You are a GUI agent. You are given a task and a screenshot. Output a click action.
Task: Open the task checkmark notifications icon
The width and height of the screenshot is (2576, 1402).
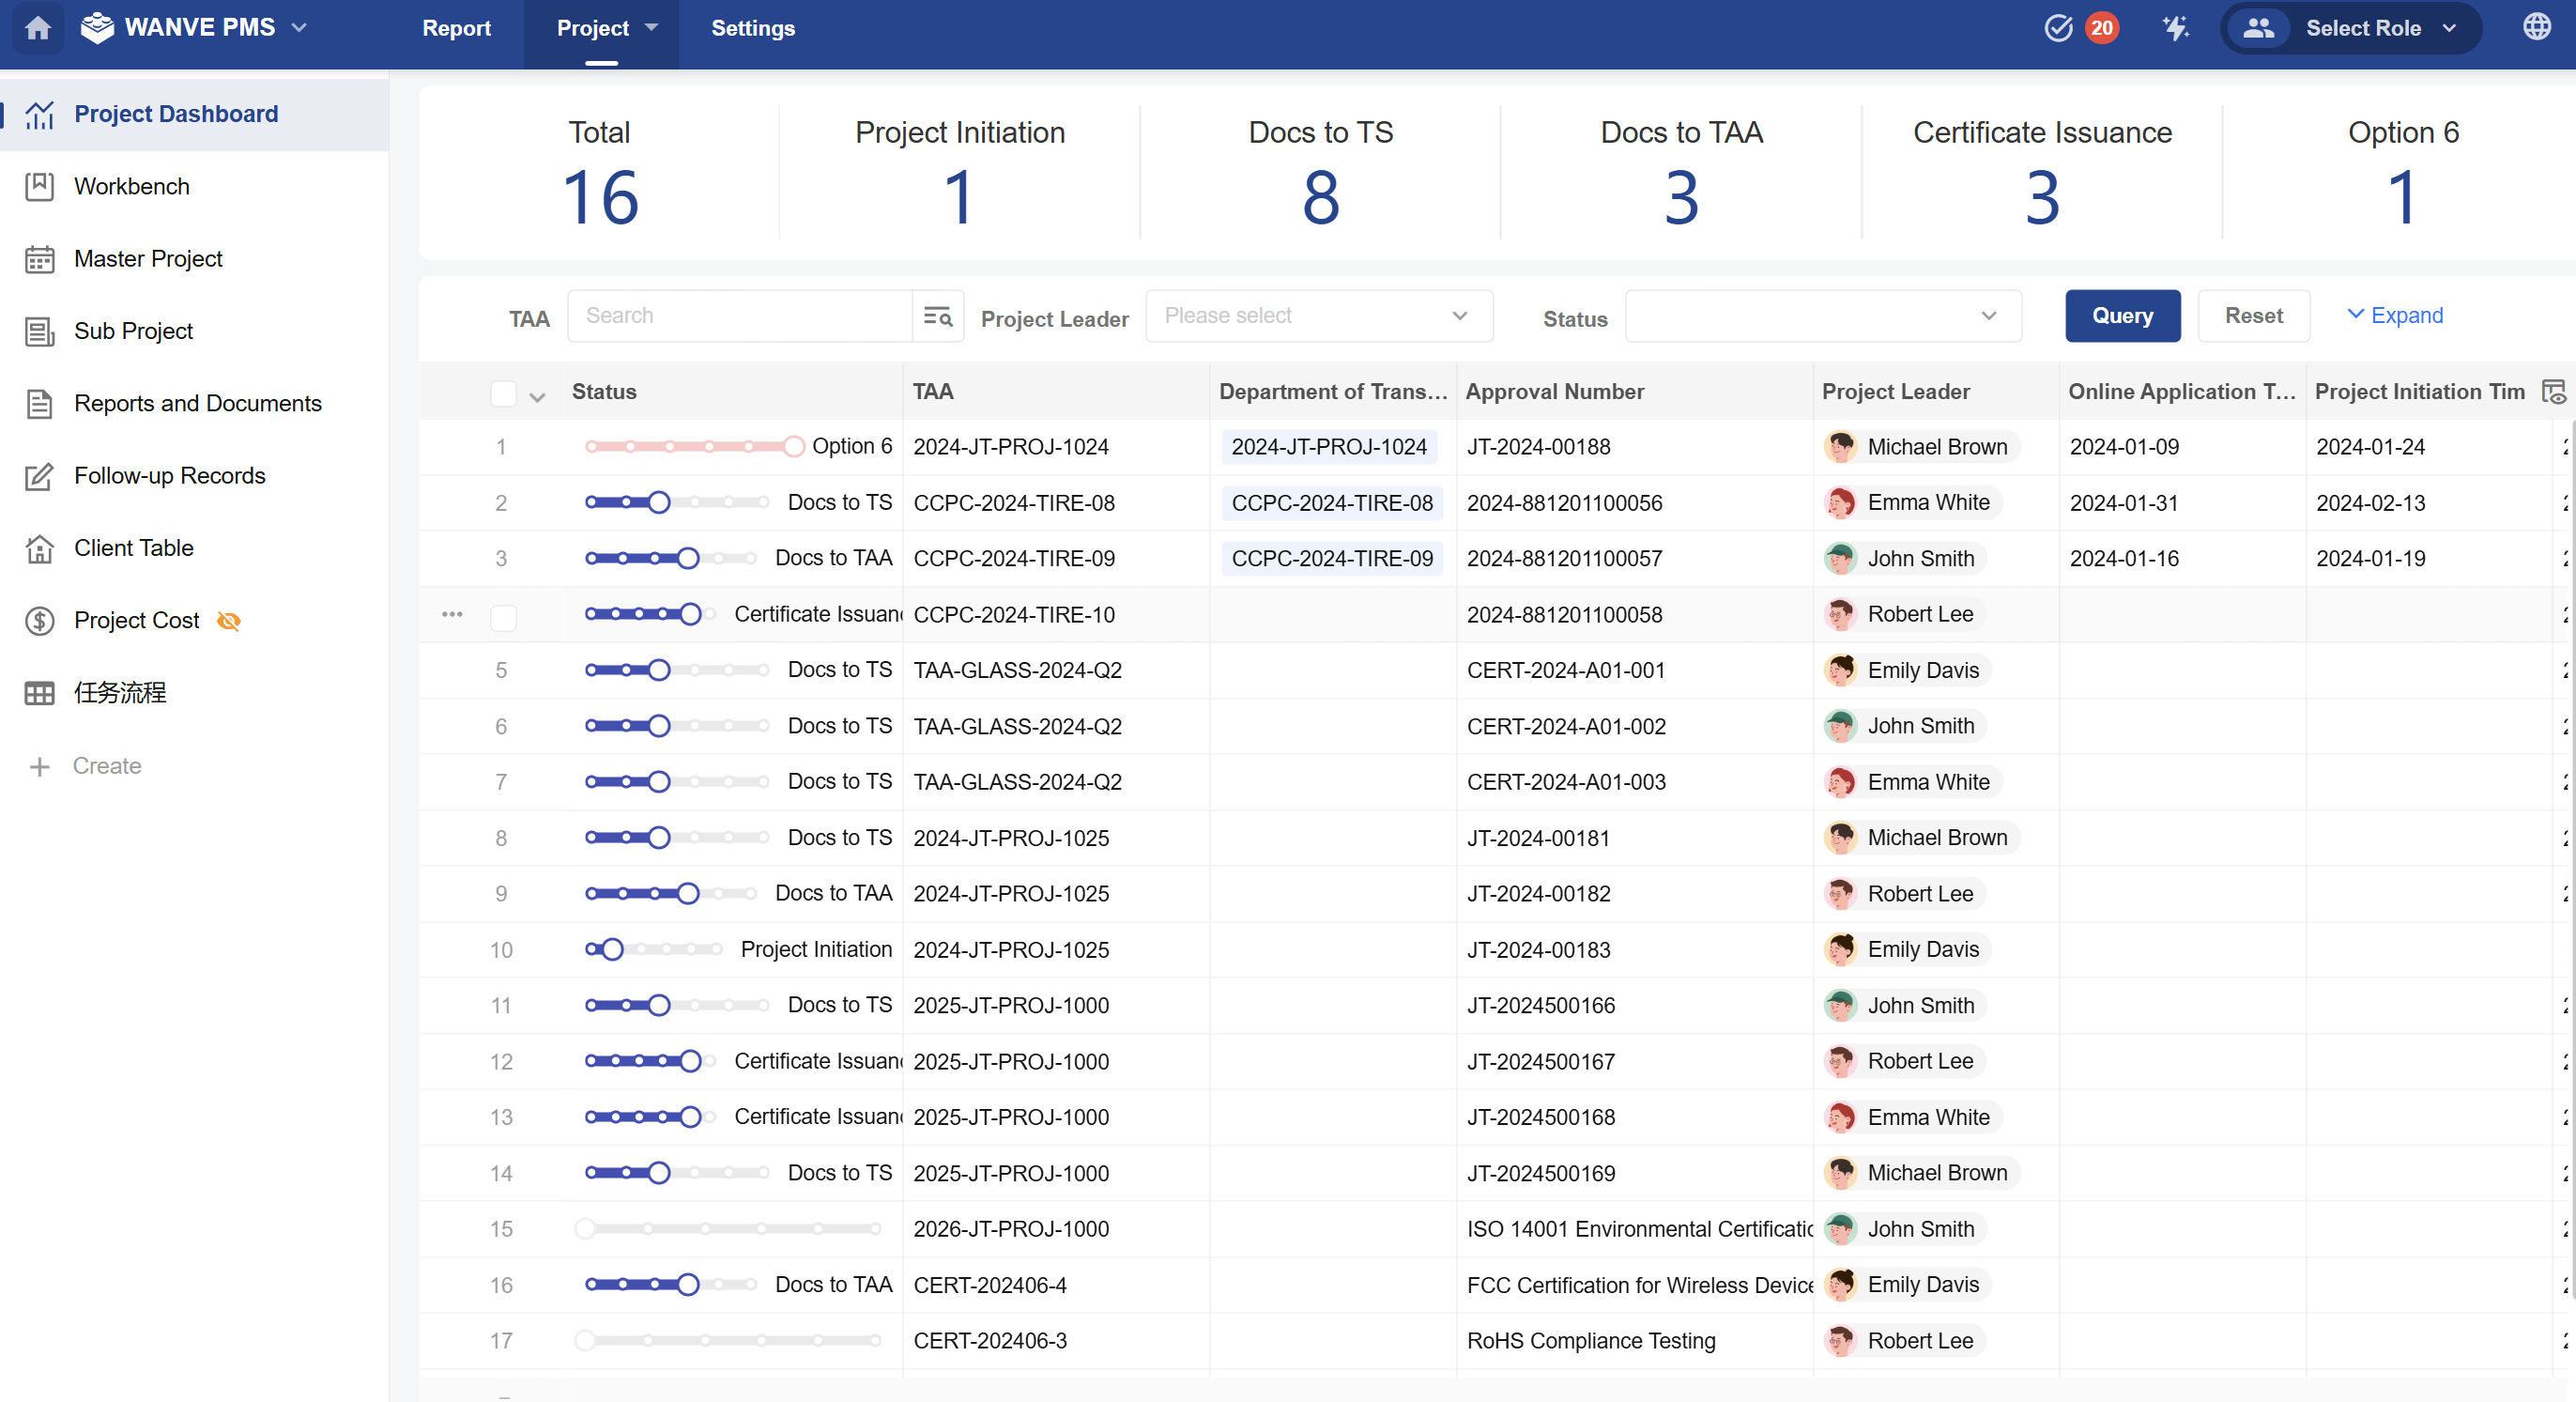pyautogui.click(x=2058, y=28)
